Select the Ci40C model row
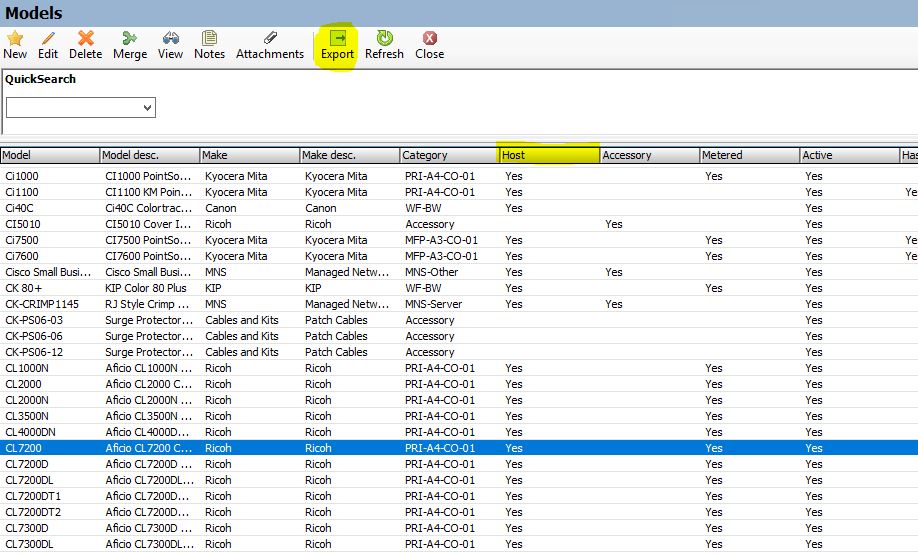 (x=459, y=208)
